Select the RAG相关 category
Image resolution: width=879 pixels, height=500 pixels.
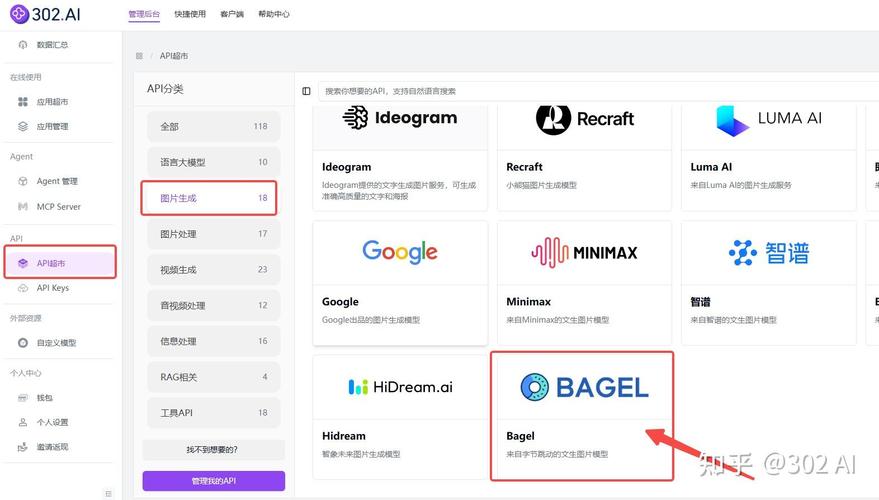(x=214, y=377)
